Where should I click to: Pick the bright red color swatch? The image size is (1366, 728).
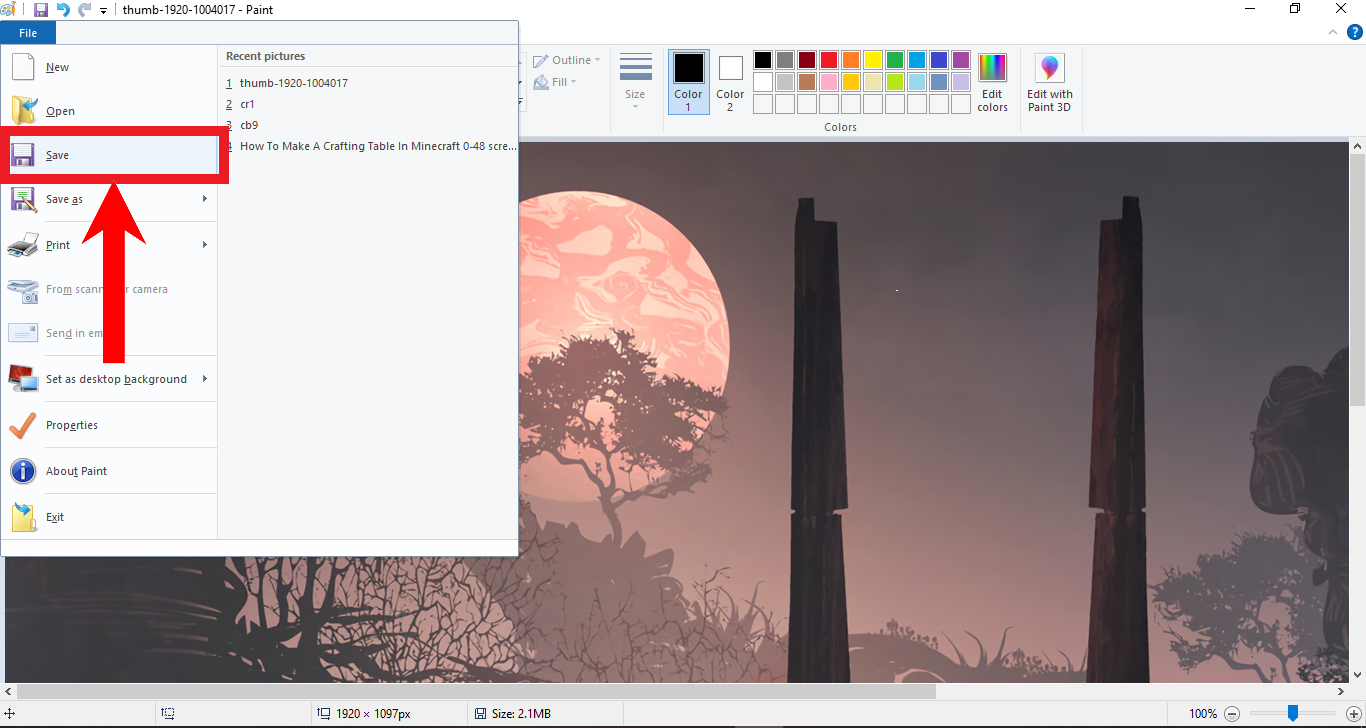point(829,60)
